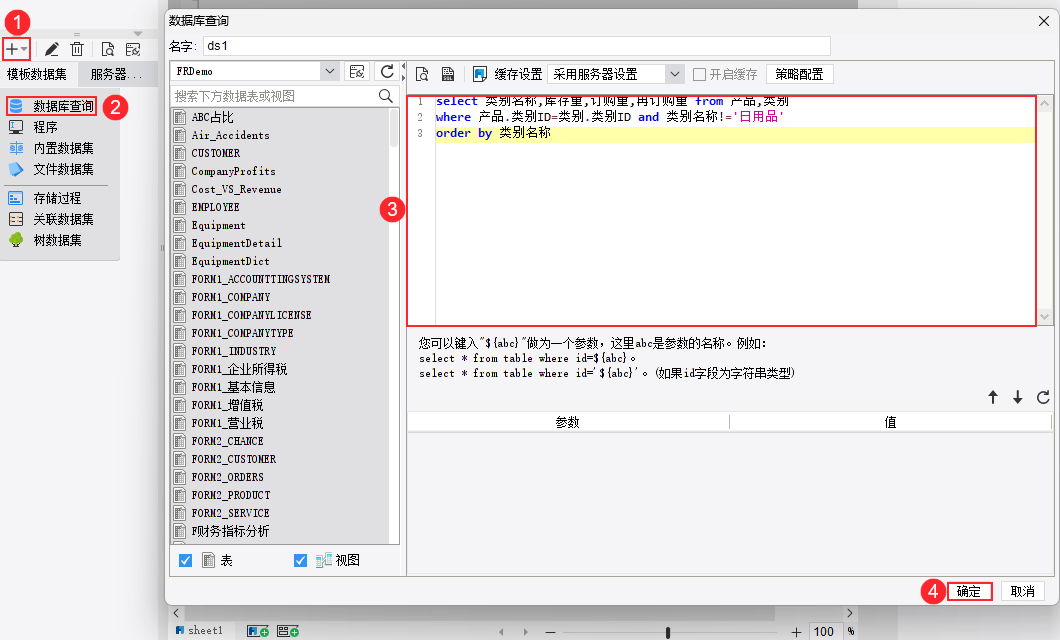This screenshot has height=640, width=1060.
Task: Click the add sheet icon next to sheet1
Action: click(x=258, y=631)
